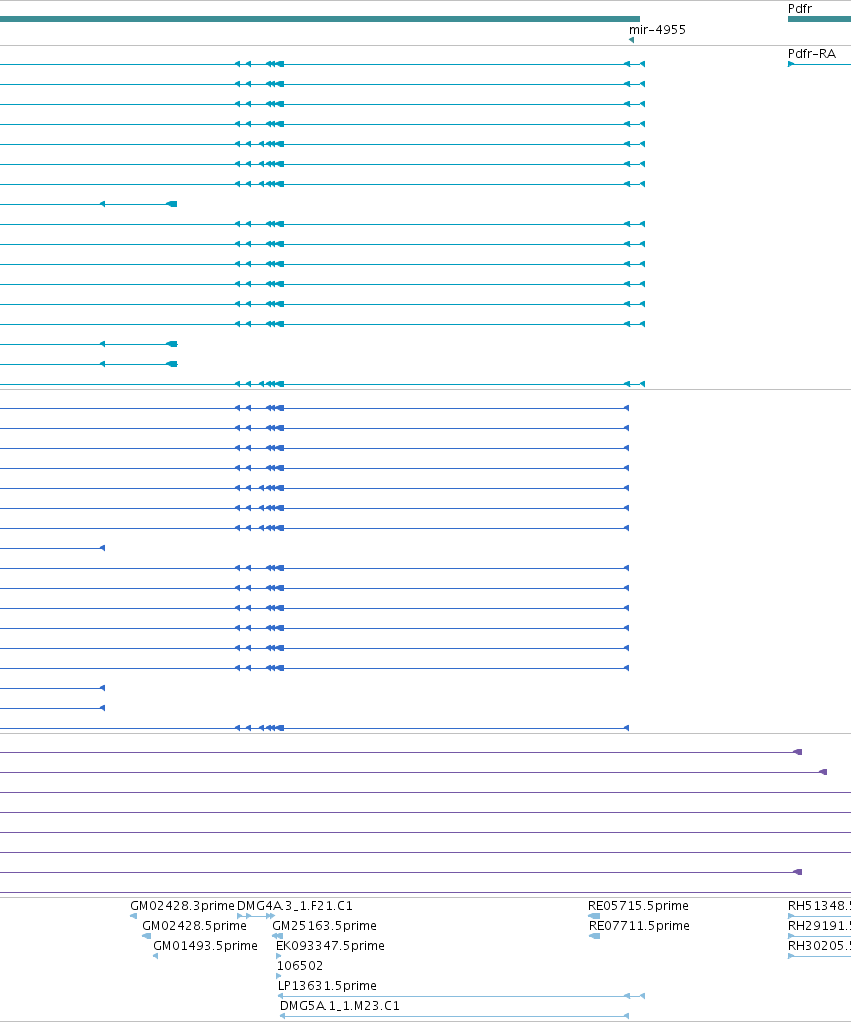The image size is (851, 1022).
Task: Open the DMG5A.1_1.M23.C1 label
Action: pos(339,1006)
